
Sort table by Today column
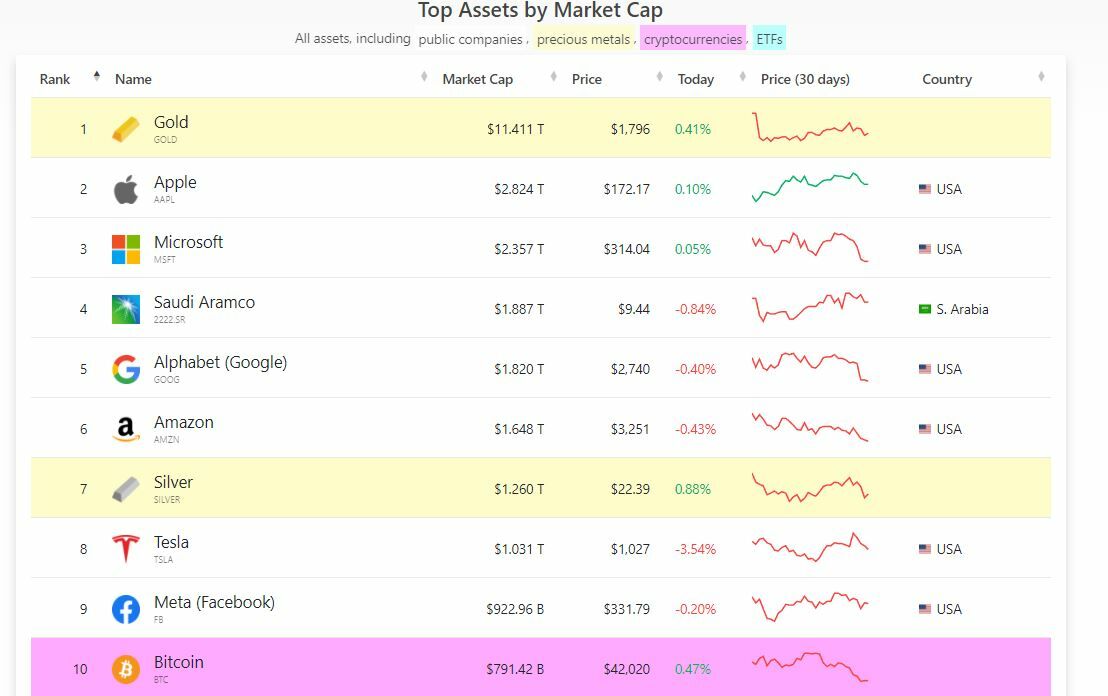pyautogui.click(x=696, y=79)
